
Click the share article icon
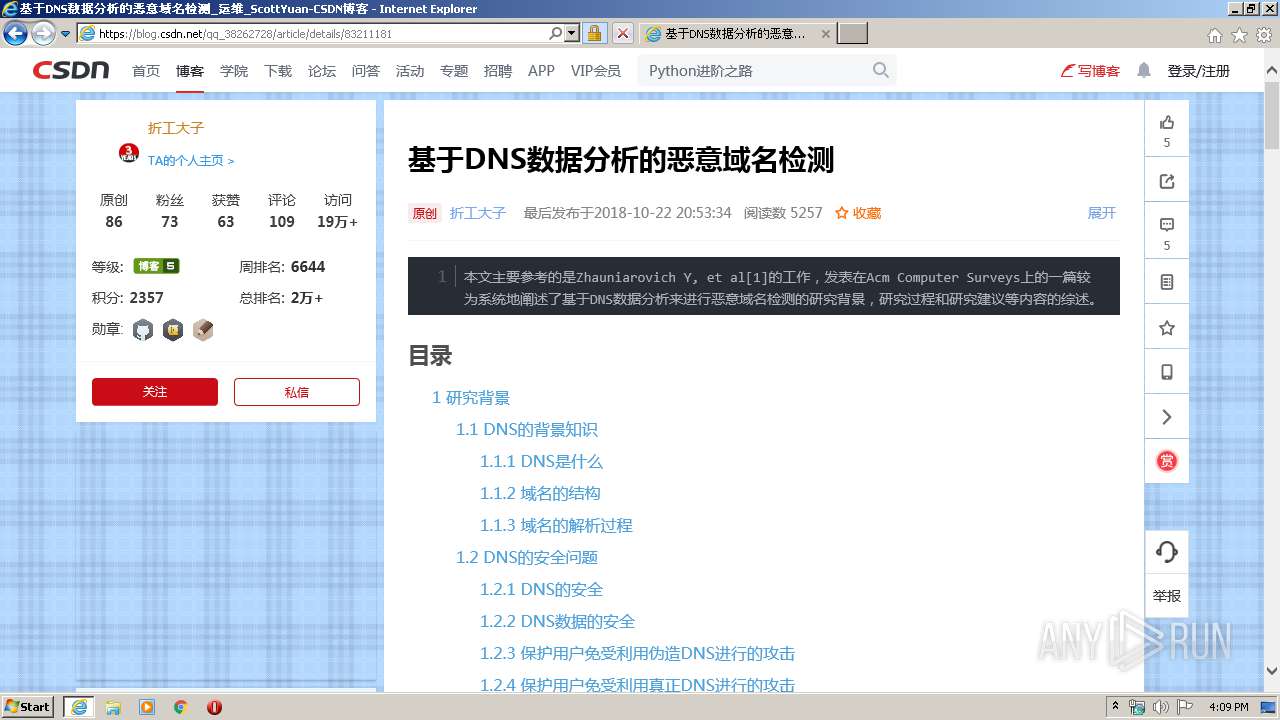tap(1166, 181)
